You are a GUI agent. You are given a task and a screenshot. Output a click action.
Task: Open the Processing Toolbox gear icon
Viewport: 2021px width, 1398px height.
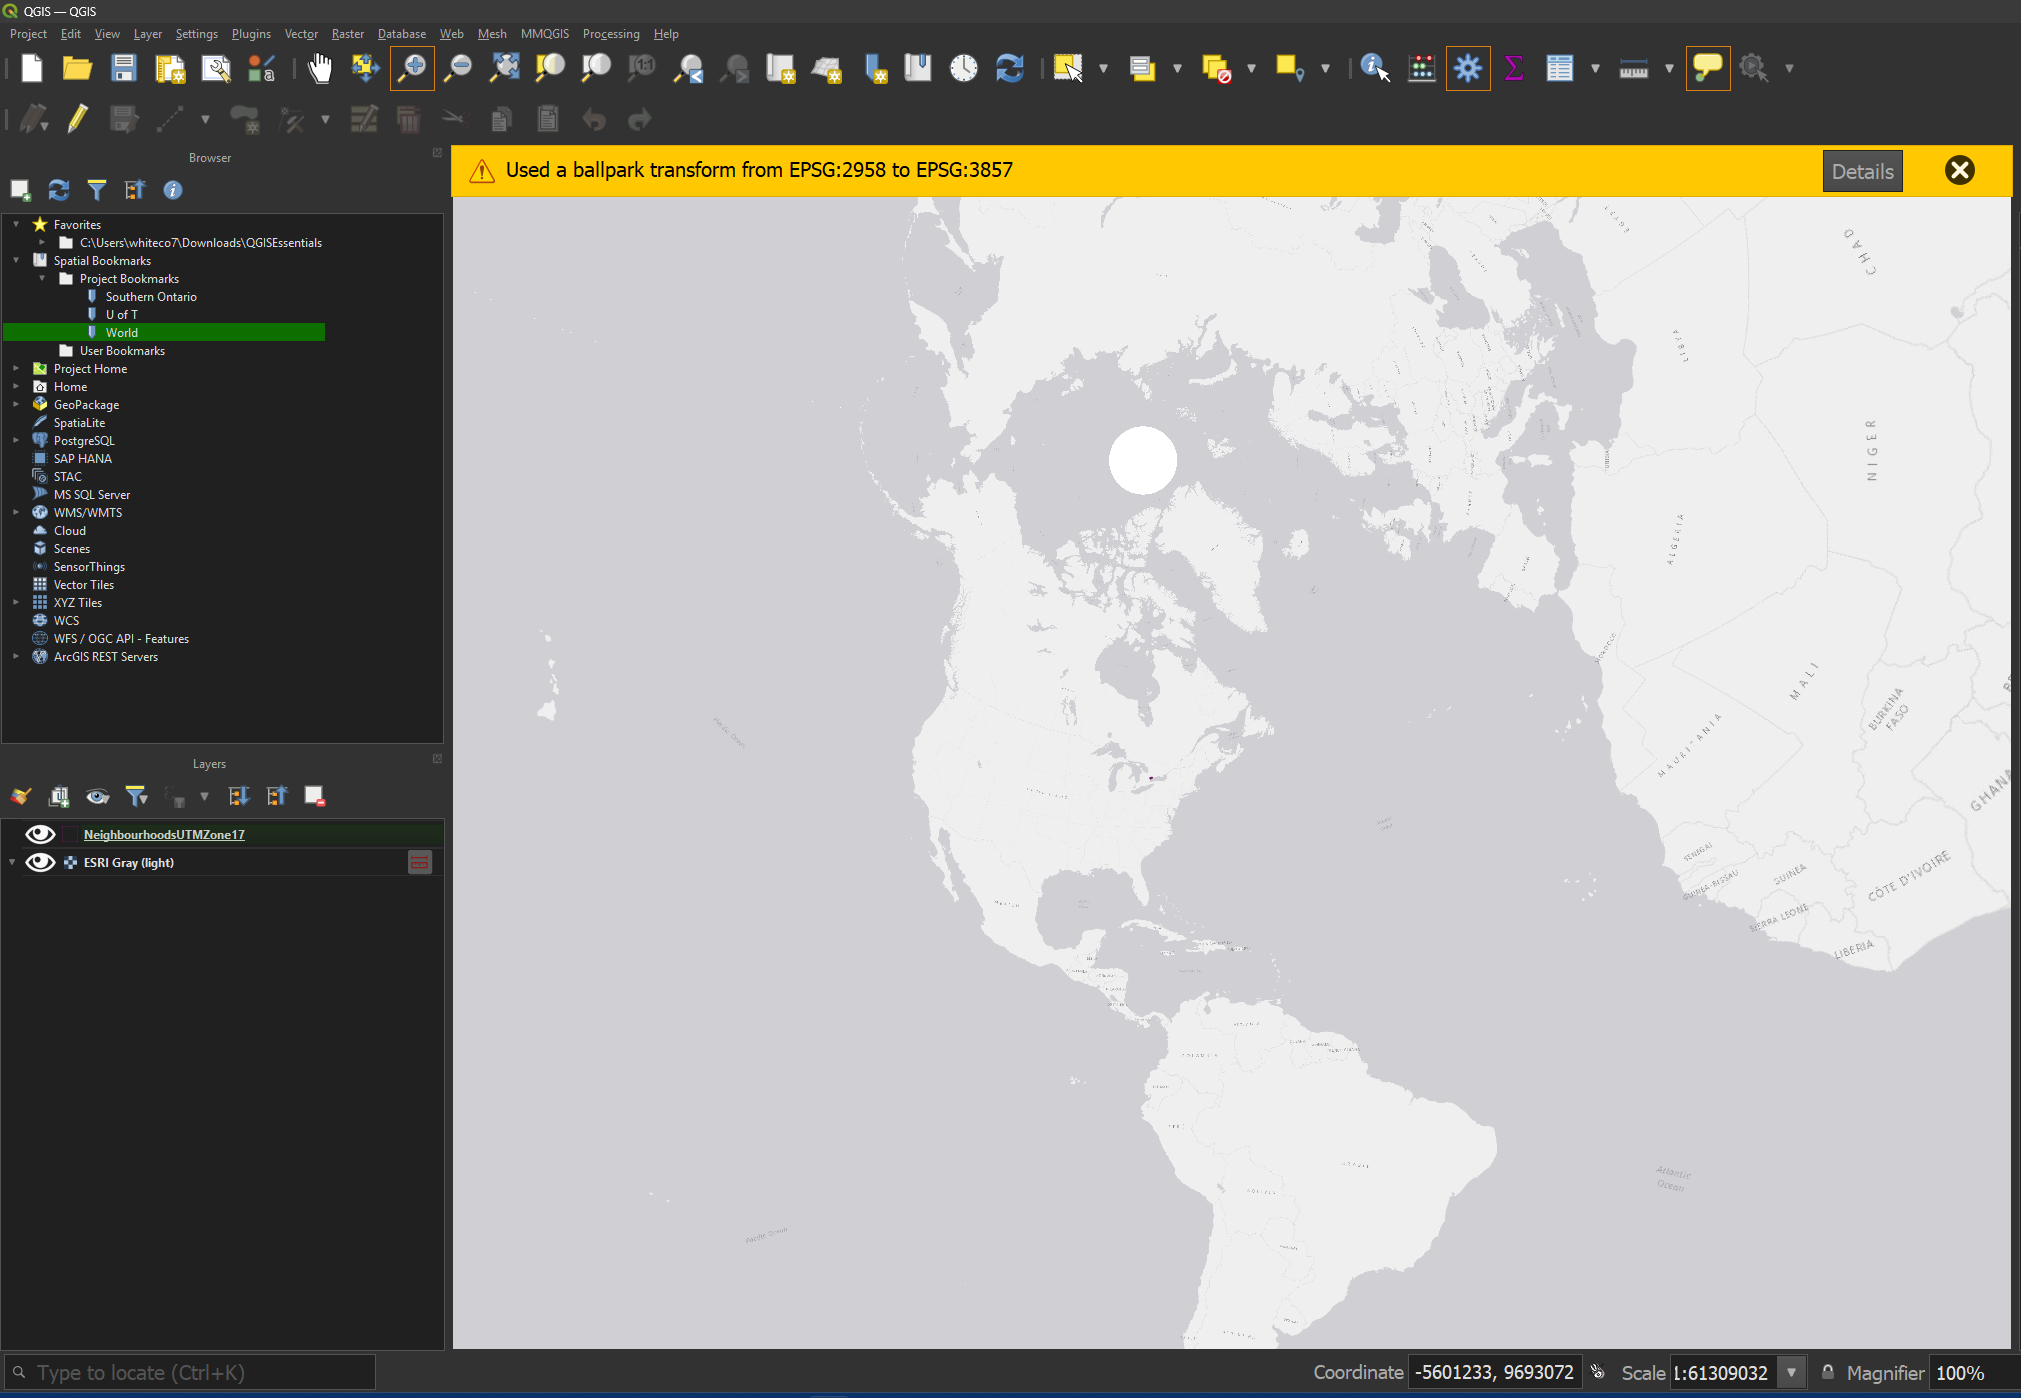[x=1468, y=68]
